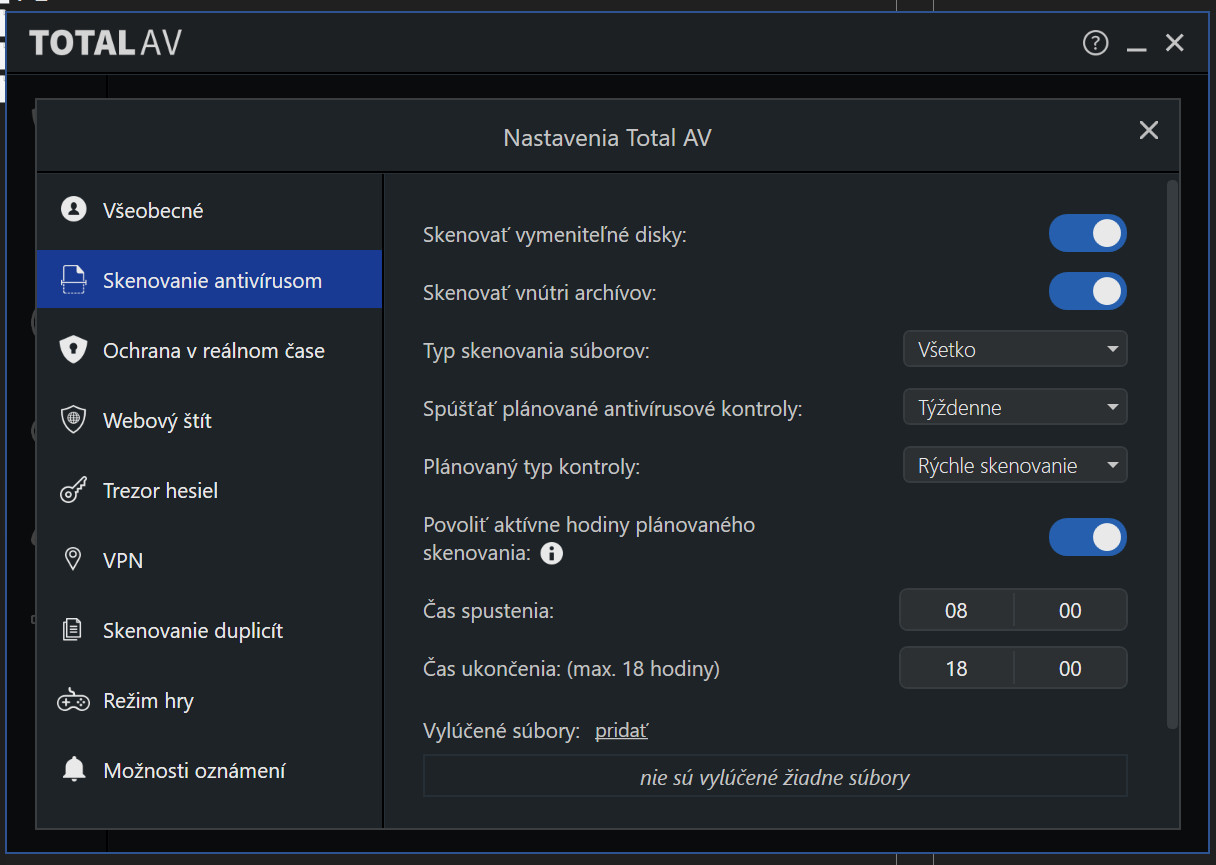Click the info icon beside aktívne hodiny
The image size is (1216, 865).
coord(552,552)
